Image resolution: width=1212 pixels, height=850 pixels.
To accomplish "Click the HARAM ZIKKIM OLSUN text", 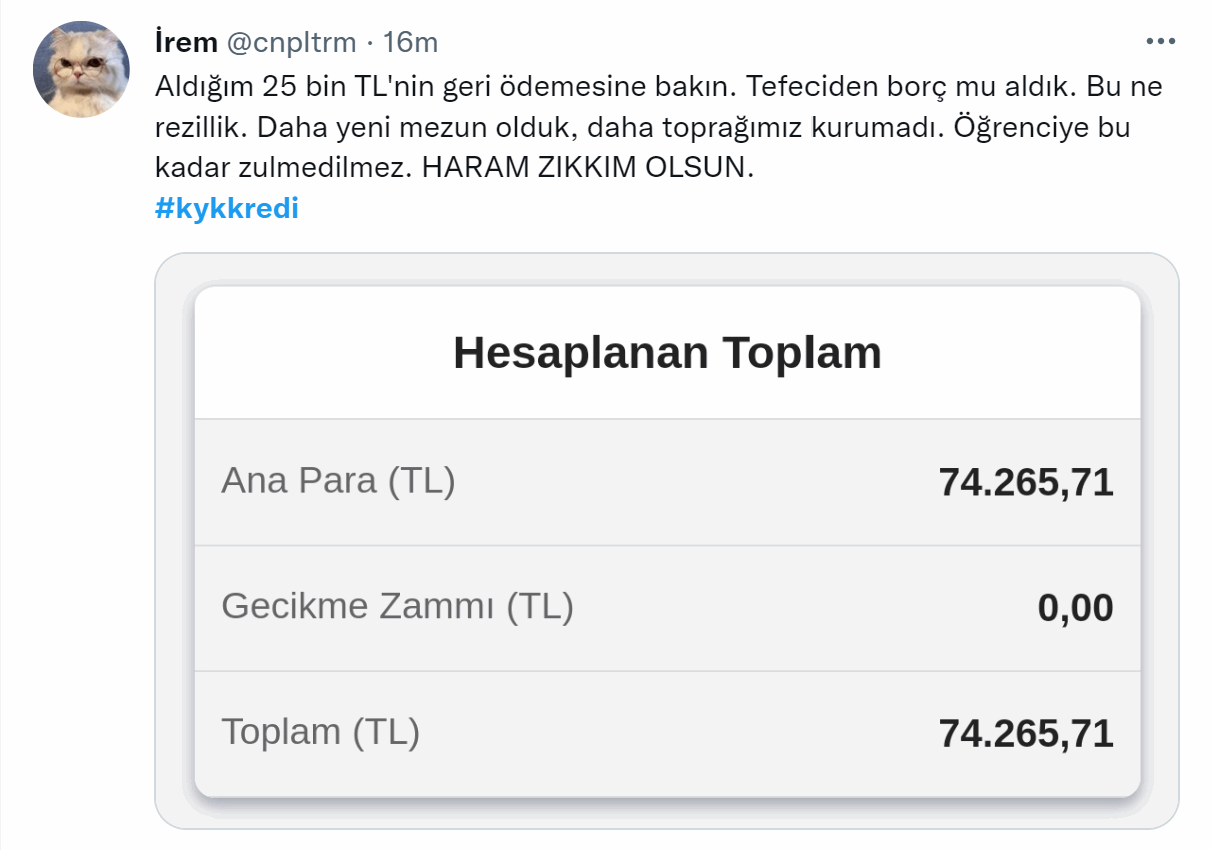I will click(587, 167).
